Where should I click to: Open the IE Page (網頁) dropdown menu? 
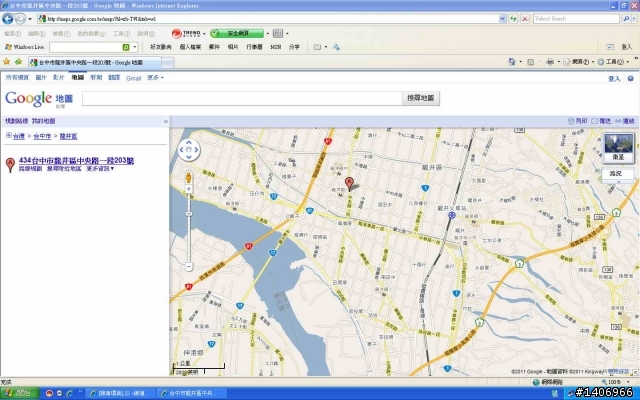[580, 62]
